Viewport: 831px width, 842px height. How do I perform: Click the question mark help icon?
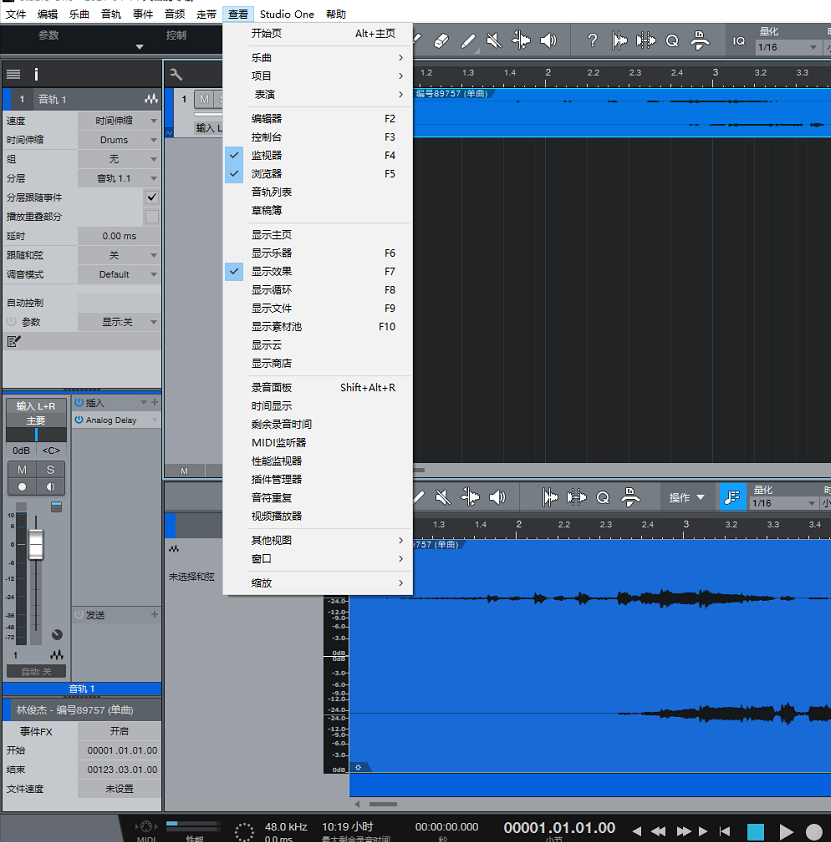592,41
